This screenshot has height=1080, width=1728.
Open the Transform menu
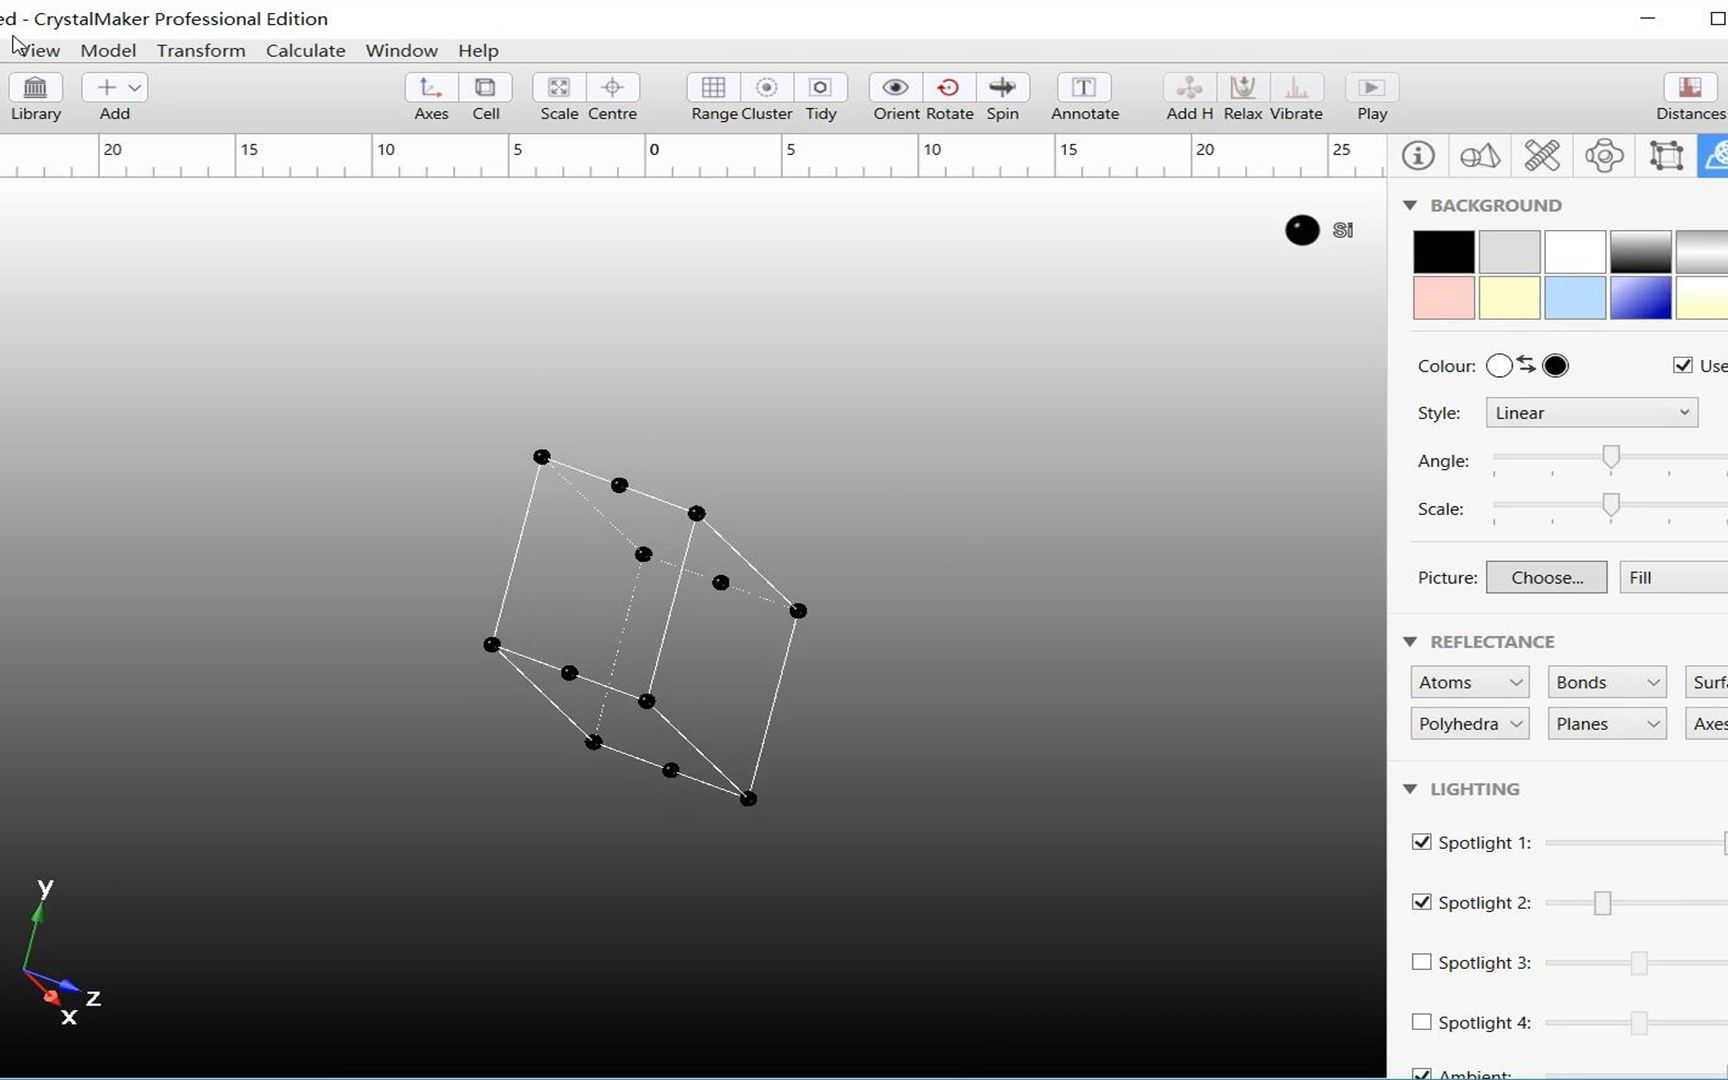pyautogui.click(x=200, y=50)
